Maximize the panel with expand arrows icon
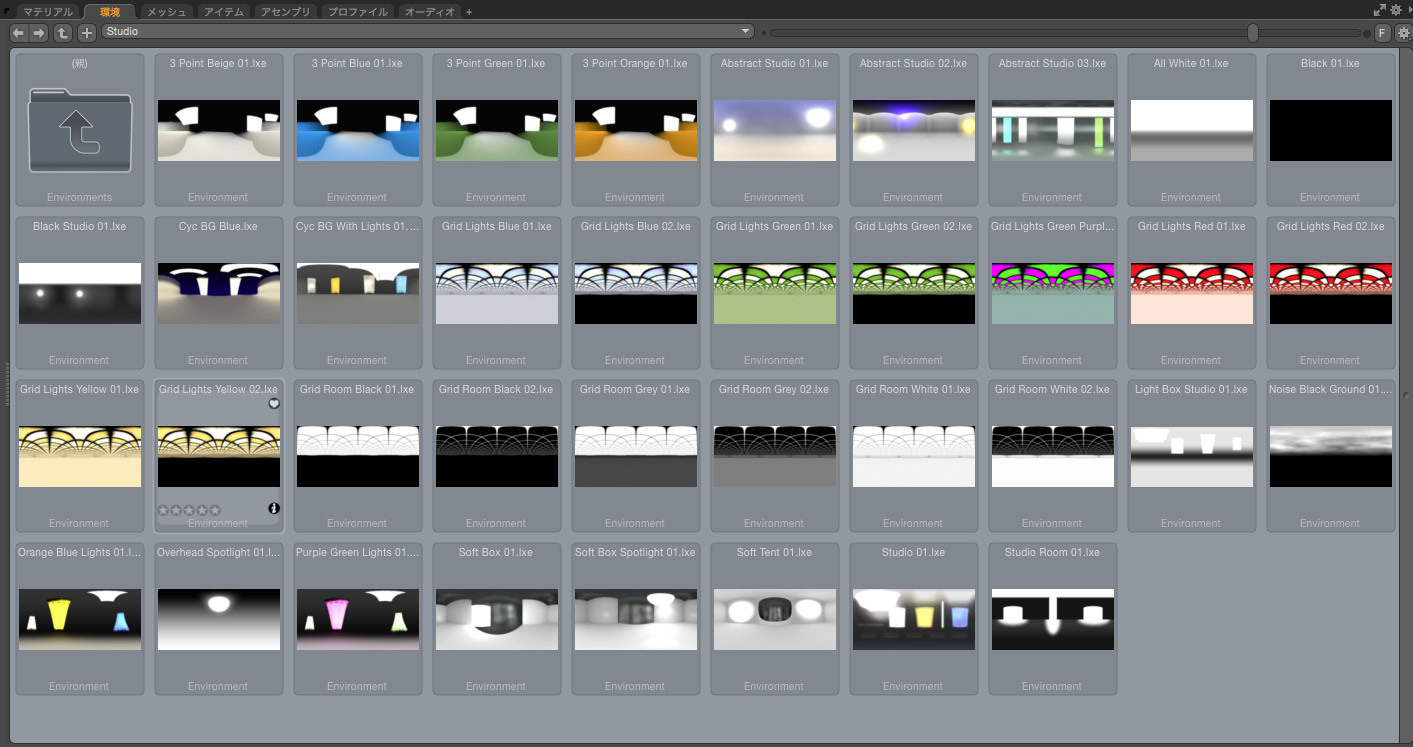This screenshot has width=1413, height=747. point(1381,10)
